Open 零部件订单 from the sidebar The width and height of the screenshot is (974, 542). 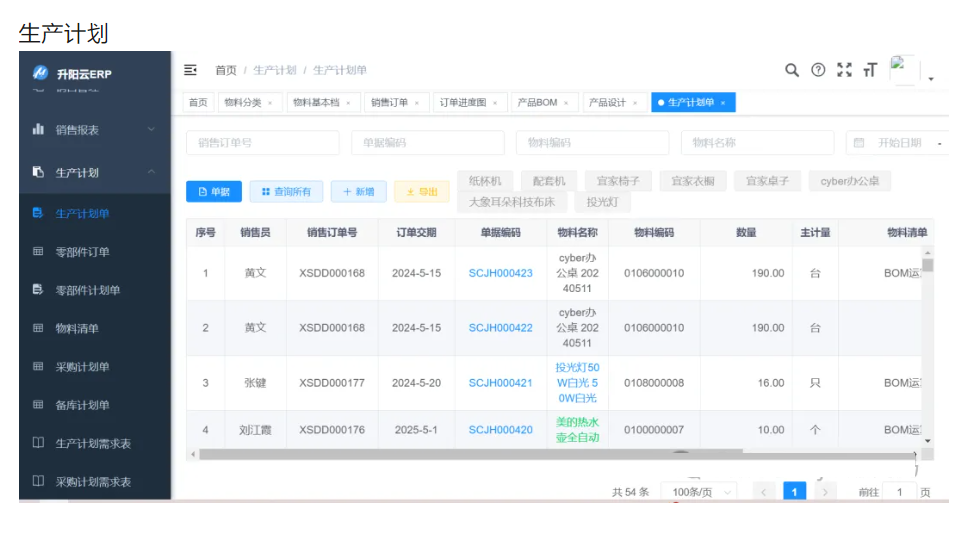(82, 252)
